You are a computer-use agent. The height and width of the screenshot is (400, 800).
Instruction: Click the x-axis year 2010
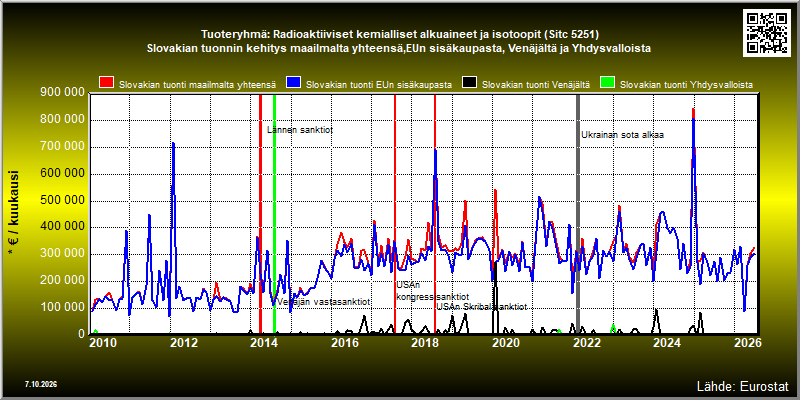[x=103, y=343]
